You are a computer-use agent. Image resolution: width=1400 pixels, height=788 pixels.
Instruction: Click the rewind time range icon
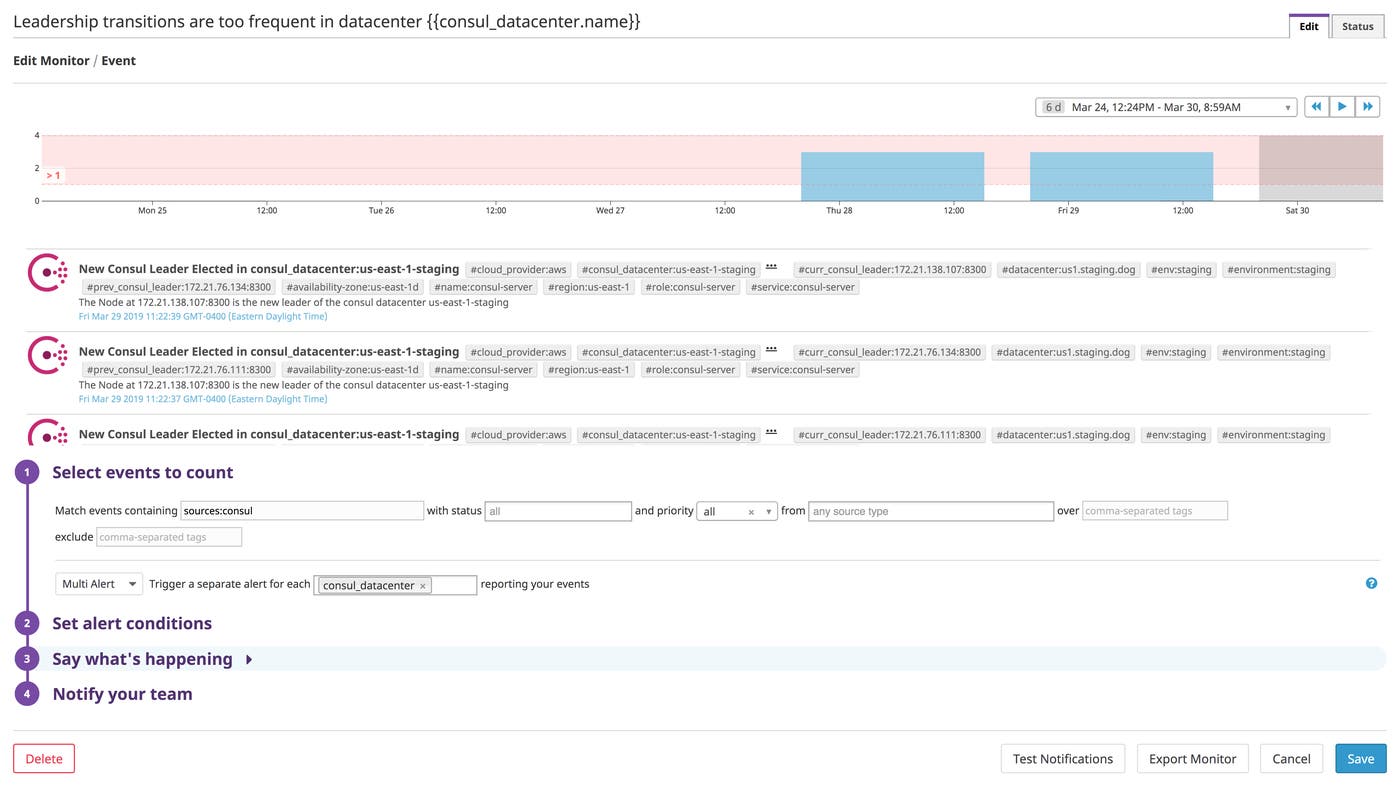click(1316, 107)
